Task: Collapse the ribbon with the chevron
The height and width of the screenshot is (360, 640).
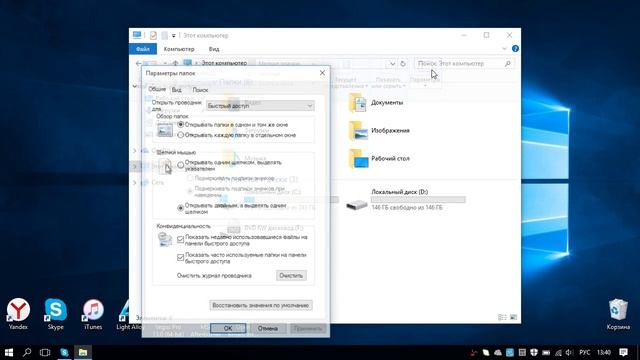Action: tap(504, 49)
